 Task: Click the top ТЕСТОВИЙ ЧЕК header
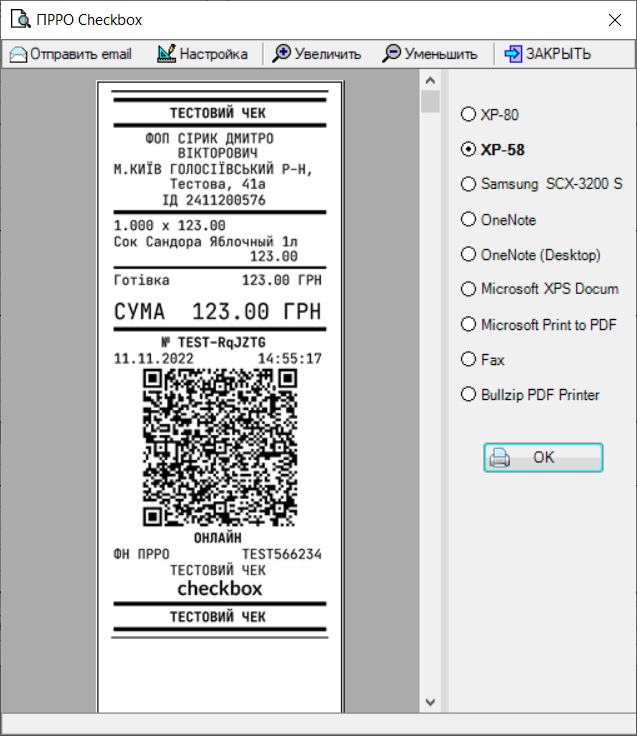[x=218, y=113]
